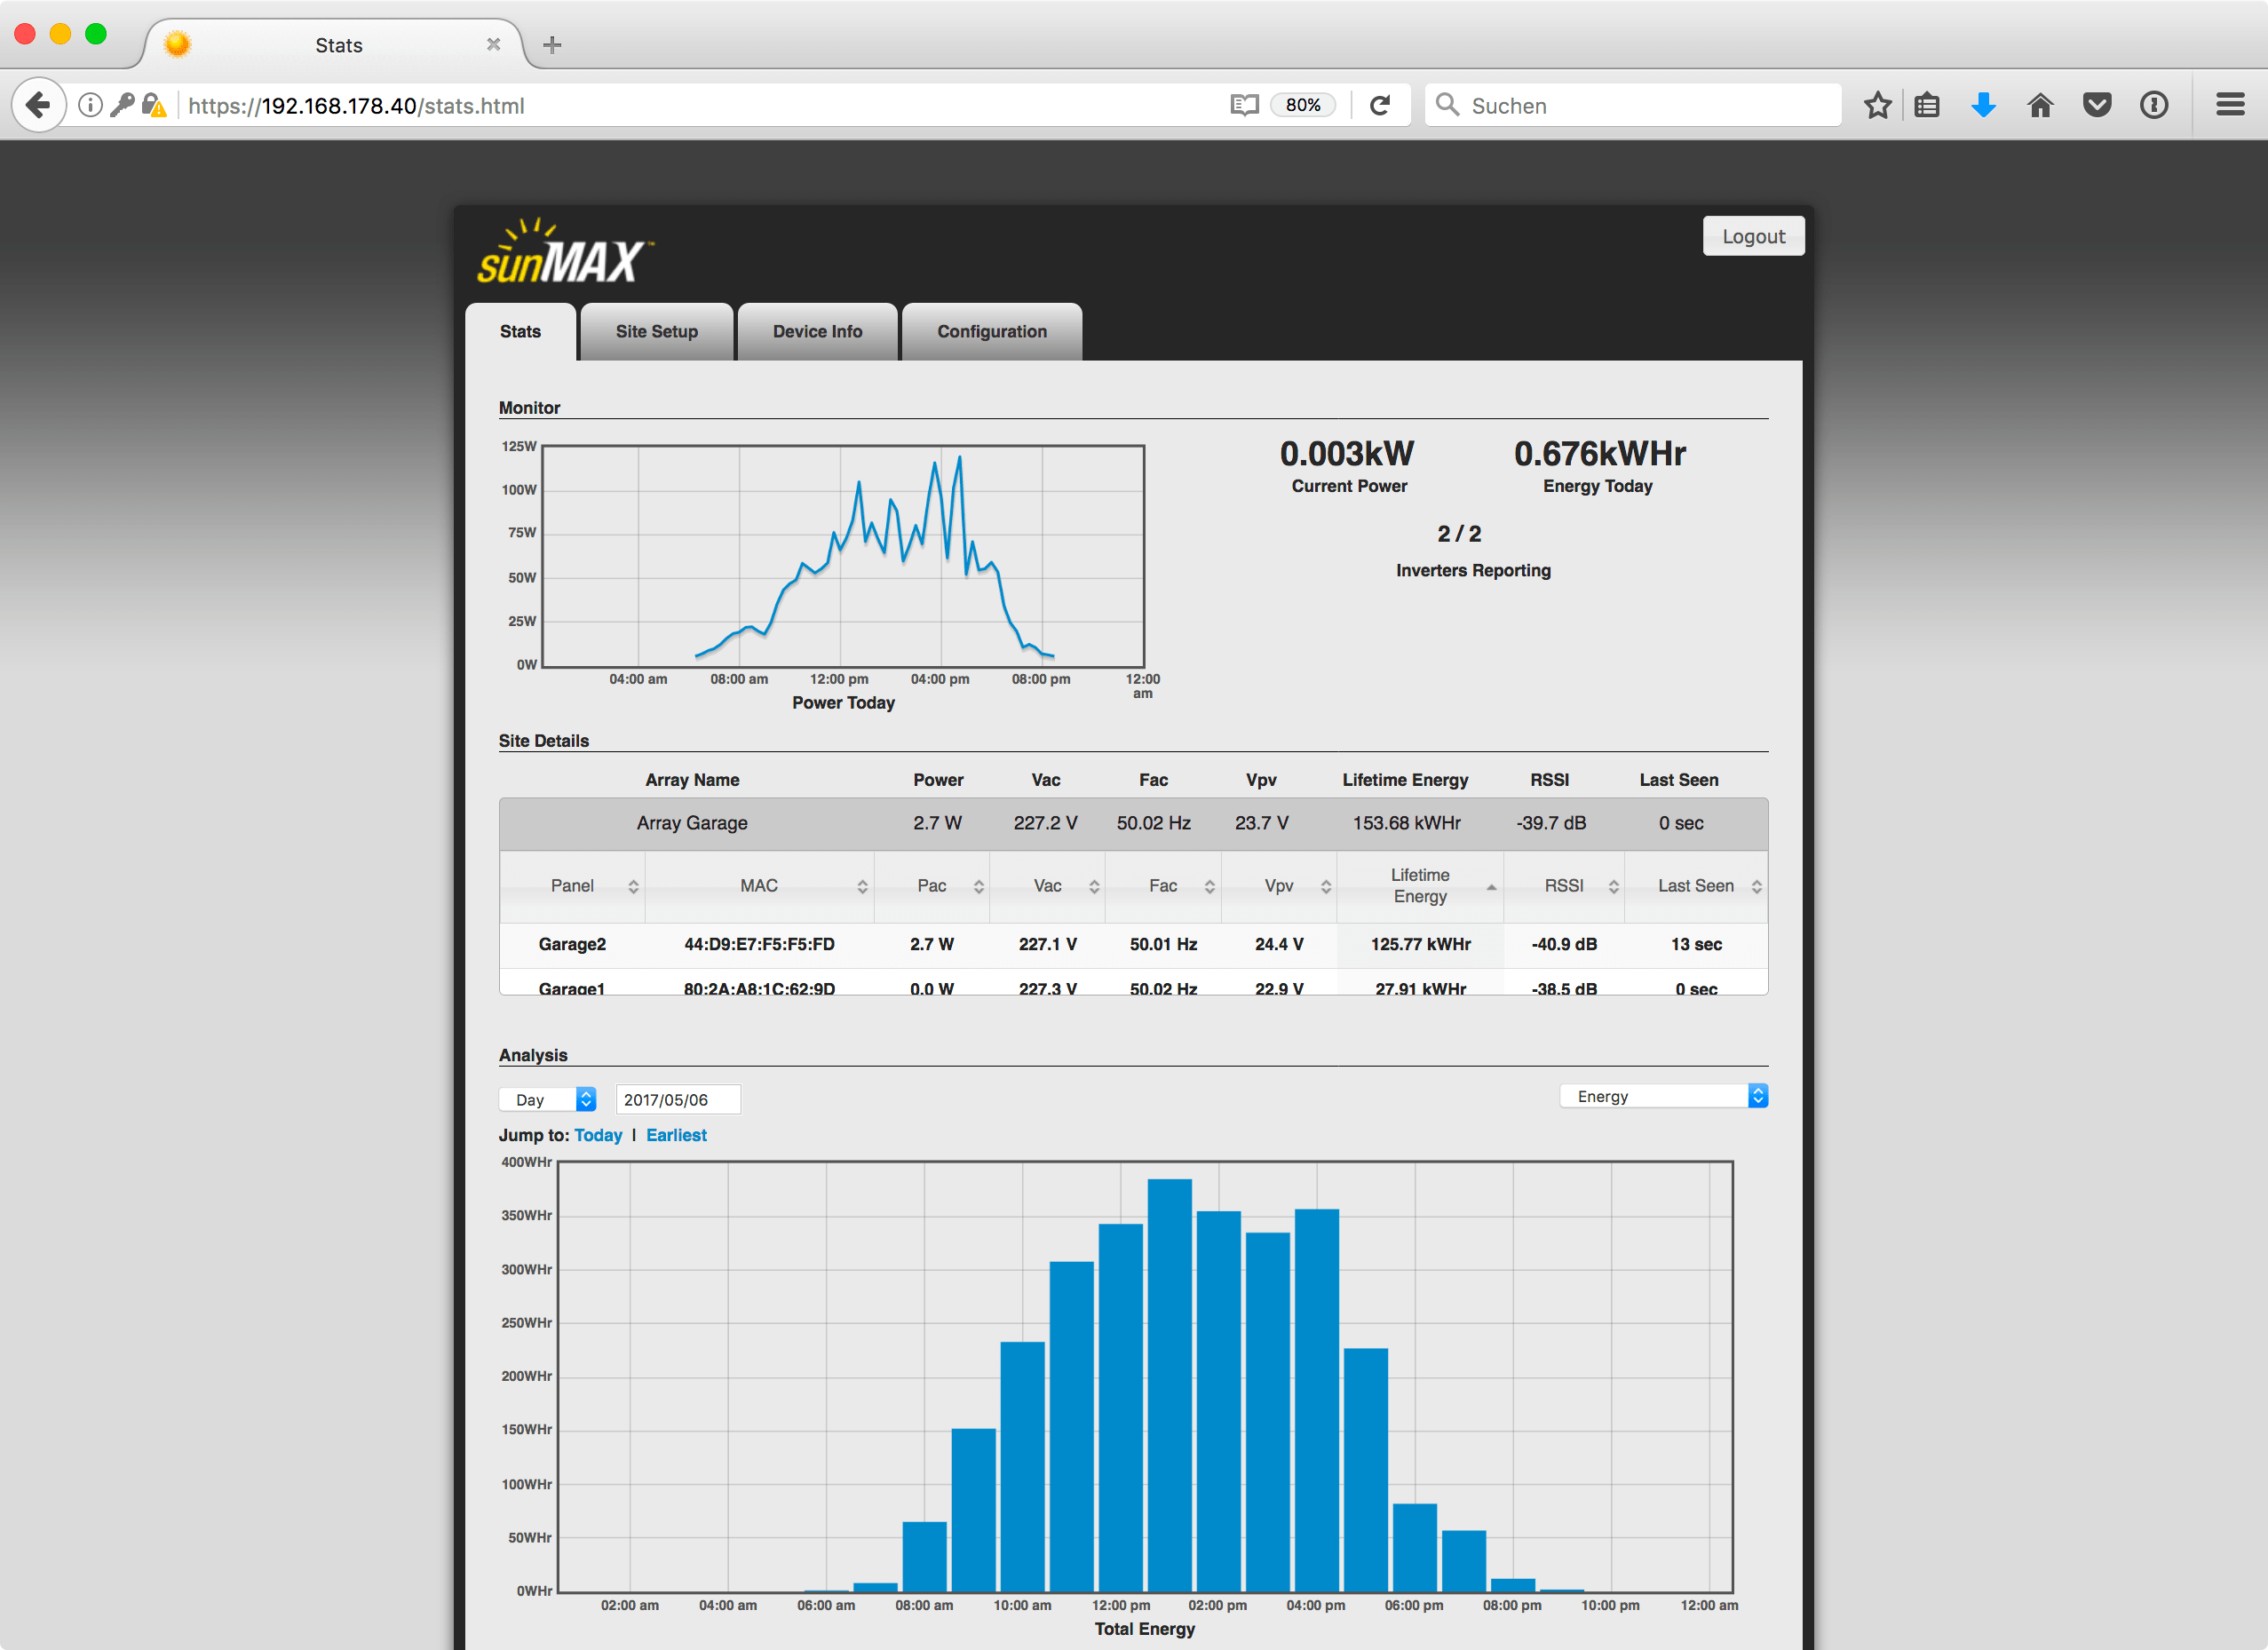This screenshot has width=2268, height=1650.
Task: Open the circled info toolbar icon
Action: pos(2154,105)
